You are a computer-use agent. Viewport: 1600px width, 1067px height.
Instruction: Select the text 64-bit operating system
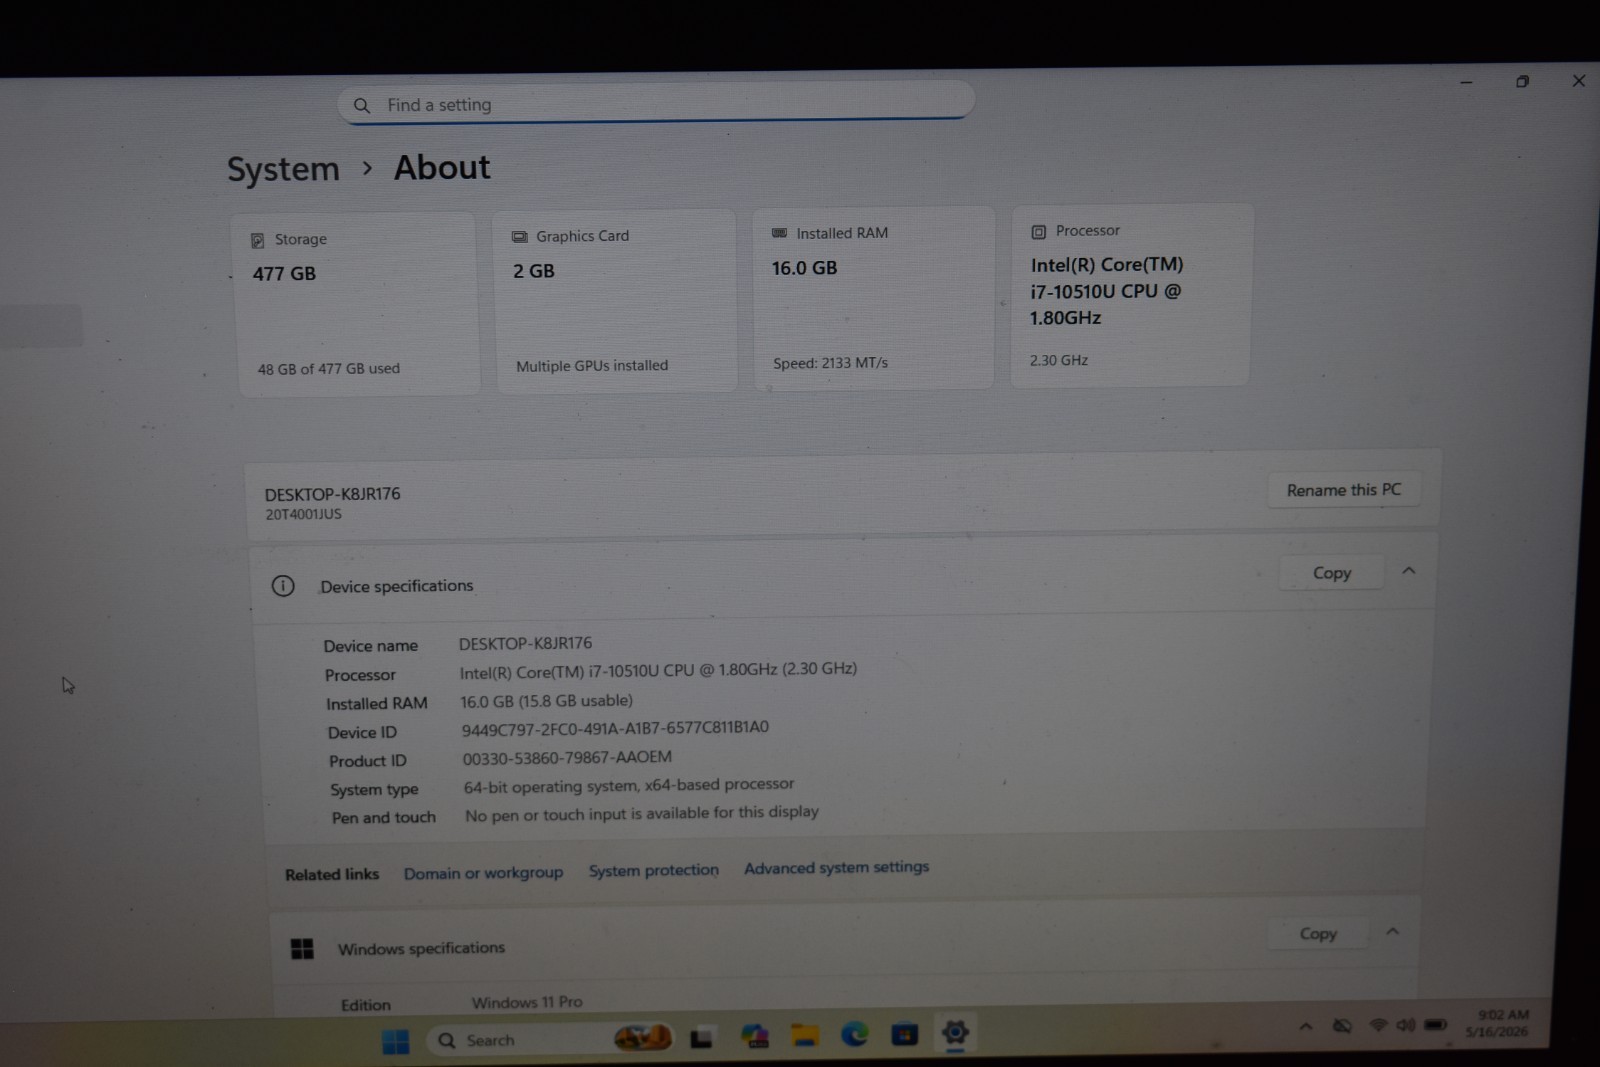click(550, 786)
